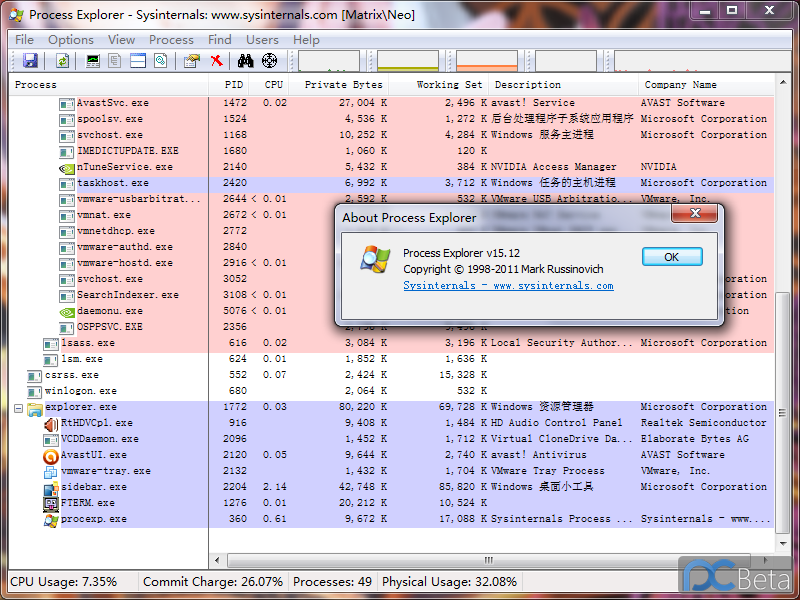Click OK in About Process Explorer dialog
This screenshot has height=600, width=800.
point(672,257)
